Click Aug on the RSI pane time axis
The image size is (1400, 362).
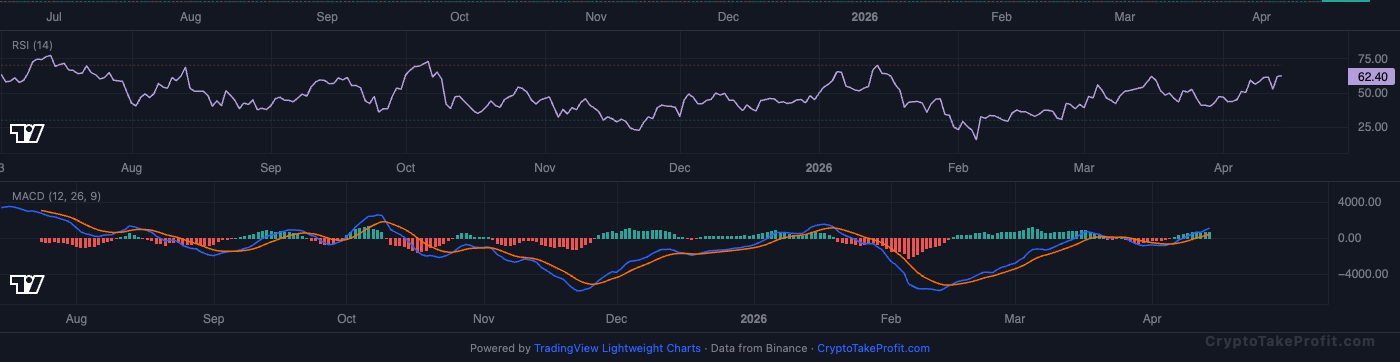(132, 169)
